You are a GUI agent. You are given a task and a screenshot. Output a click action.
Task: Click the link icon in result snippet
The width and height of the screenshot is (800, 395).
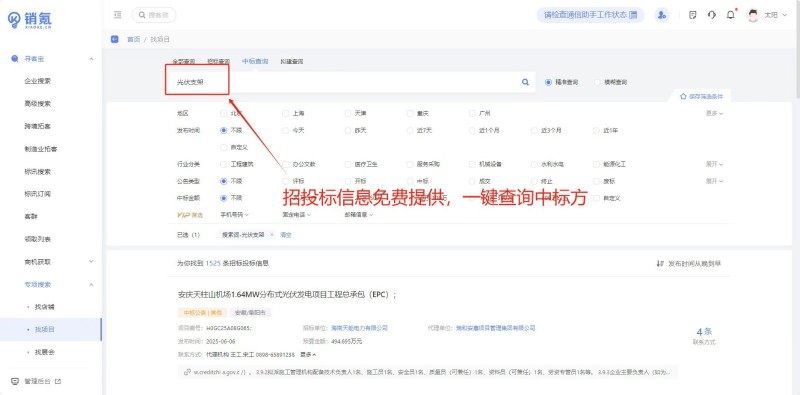(187, 372)
